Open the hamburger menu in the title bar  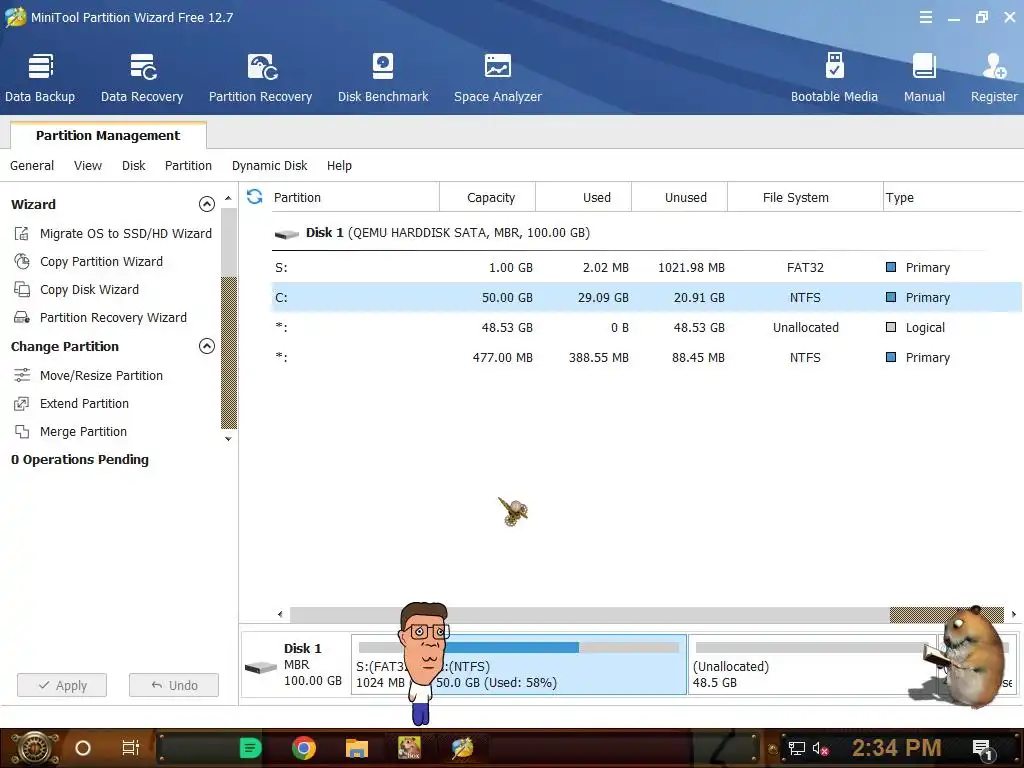(x=925, y=18)
